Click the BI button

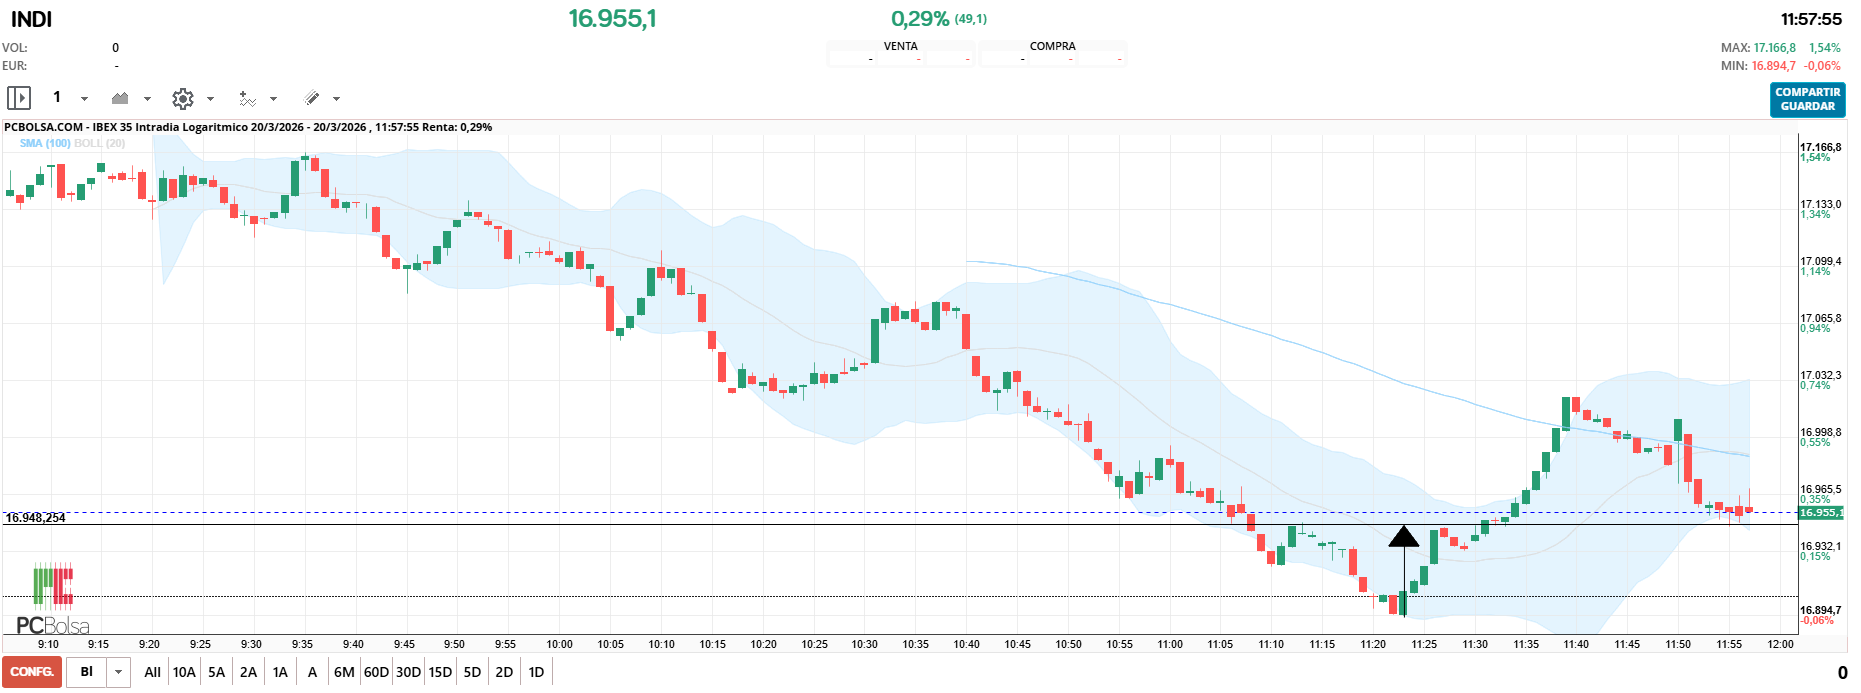[x=86, y=672]
